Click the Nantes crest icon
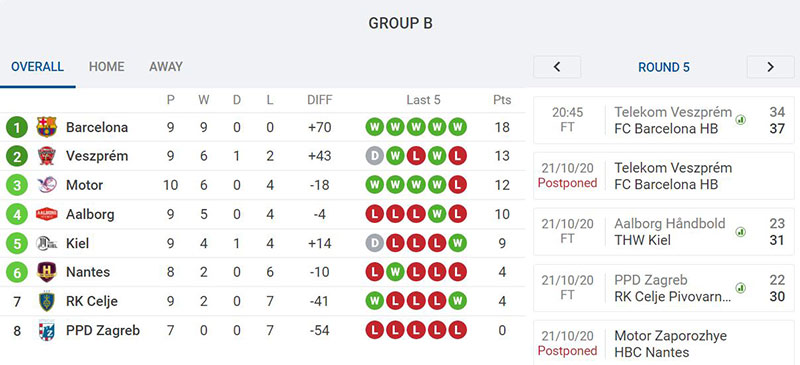The width and height of the screenshot is (800, 365). [x=46, y=272]
